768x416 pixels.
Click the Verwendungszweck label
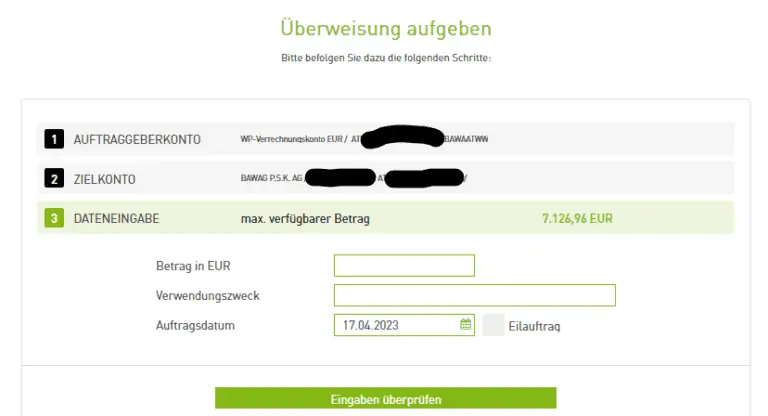point(208,296)
